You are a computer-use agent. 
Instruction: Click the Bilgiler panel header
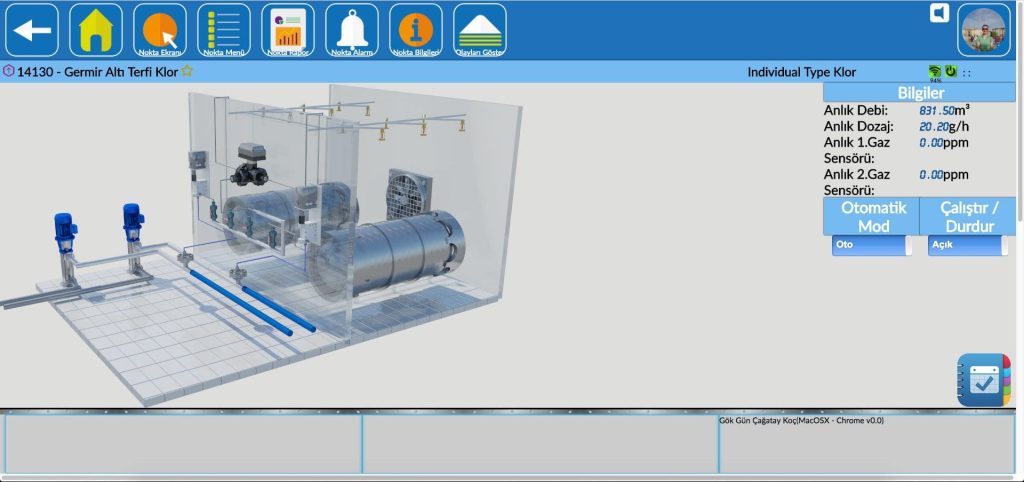point(919,92)
